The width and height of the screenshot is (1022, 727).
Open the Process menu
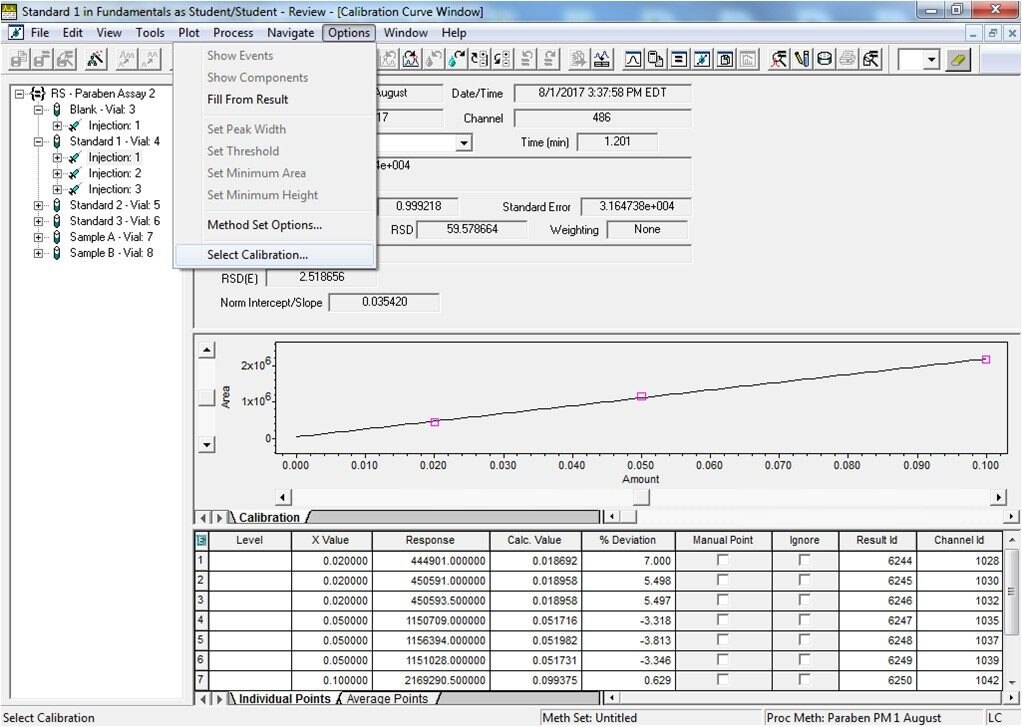point(233,33)
